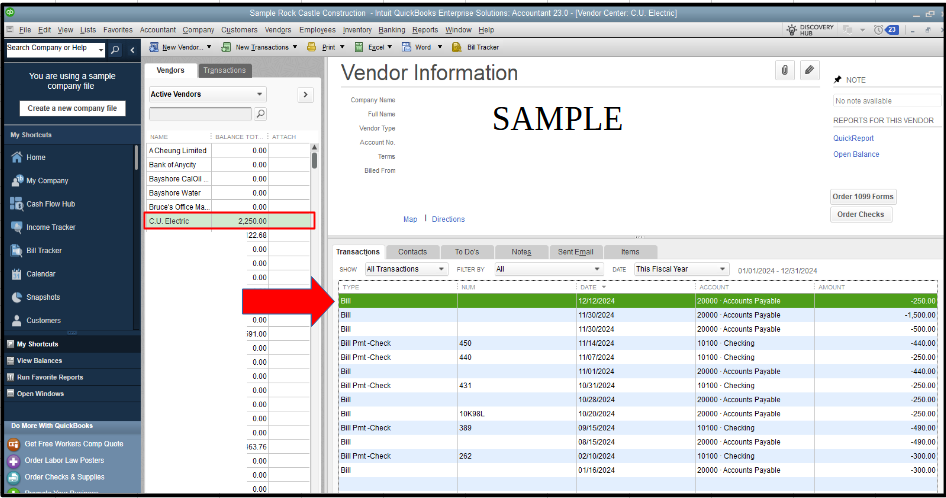
Task: Open Discovery Hub lightbulb icon
Action: click(x=792, y=30)
